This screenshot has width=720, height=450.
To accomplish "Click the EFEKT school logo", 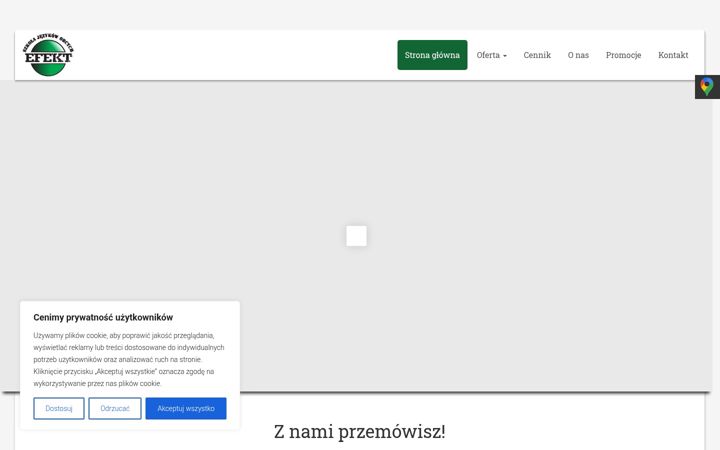I will (x=48, y=55).
